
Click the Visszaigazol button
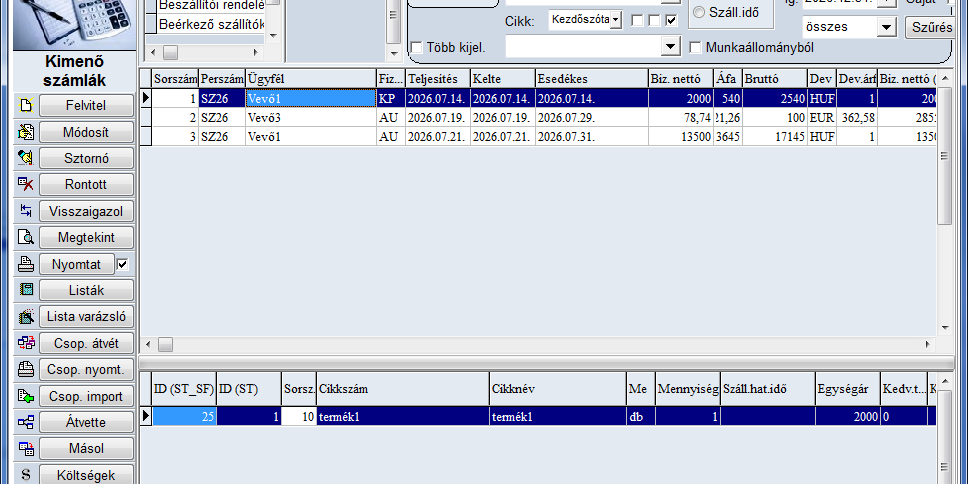pos(86,211)
